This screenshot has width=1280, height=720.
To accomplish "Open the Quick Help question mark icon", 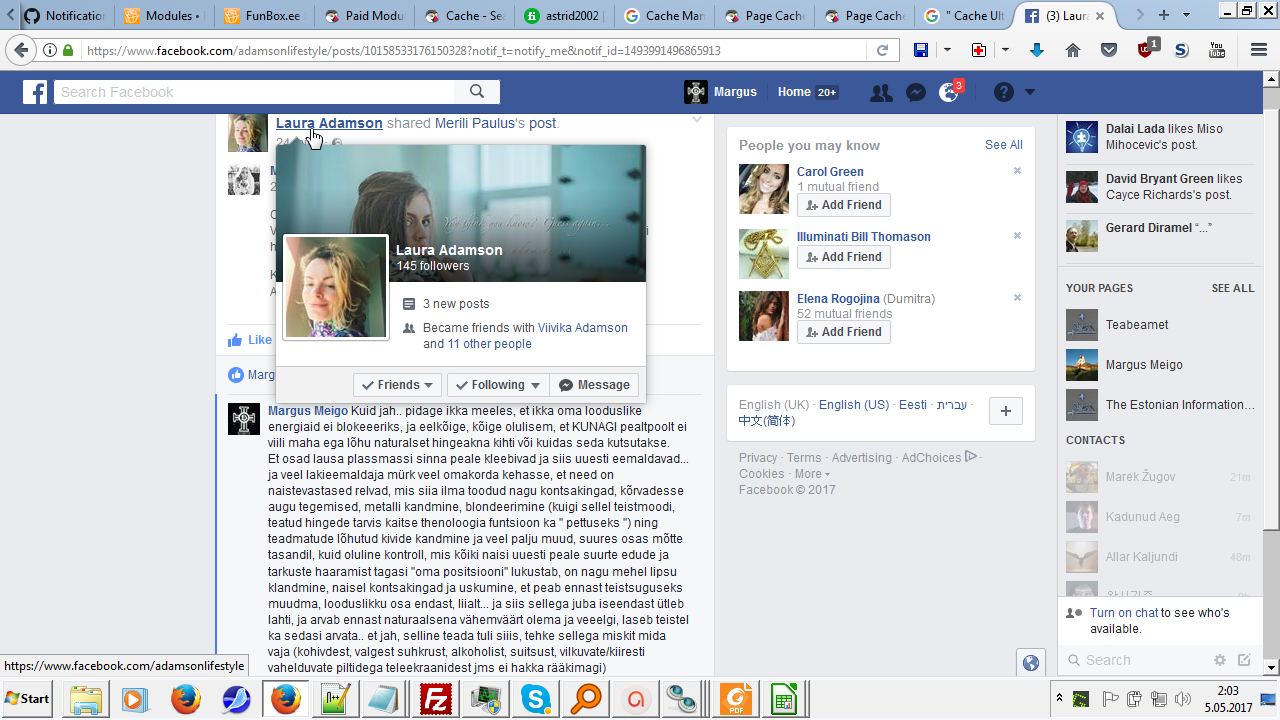I will (x=1004, y=92).
